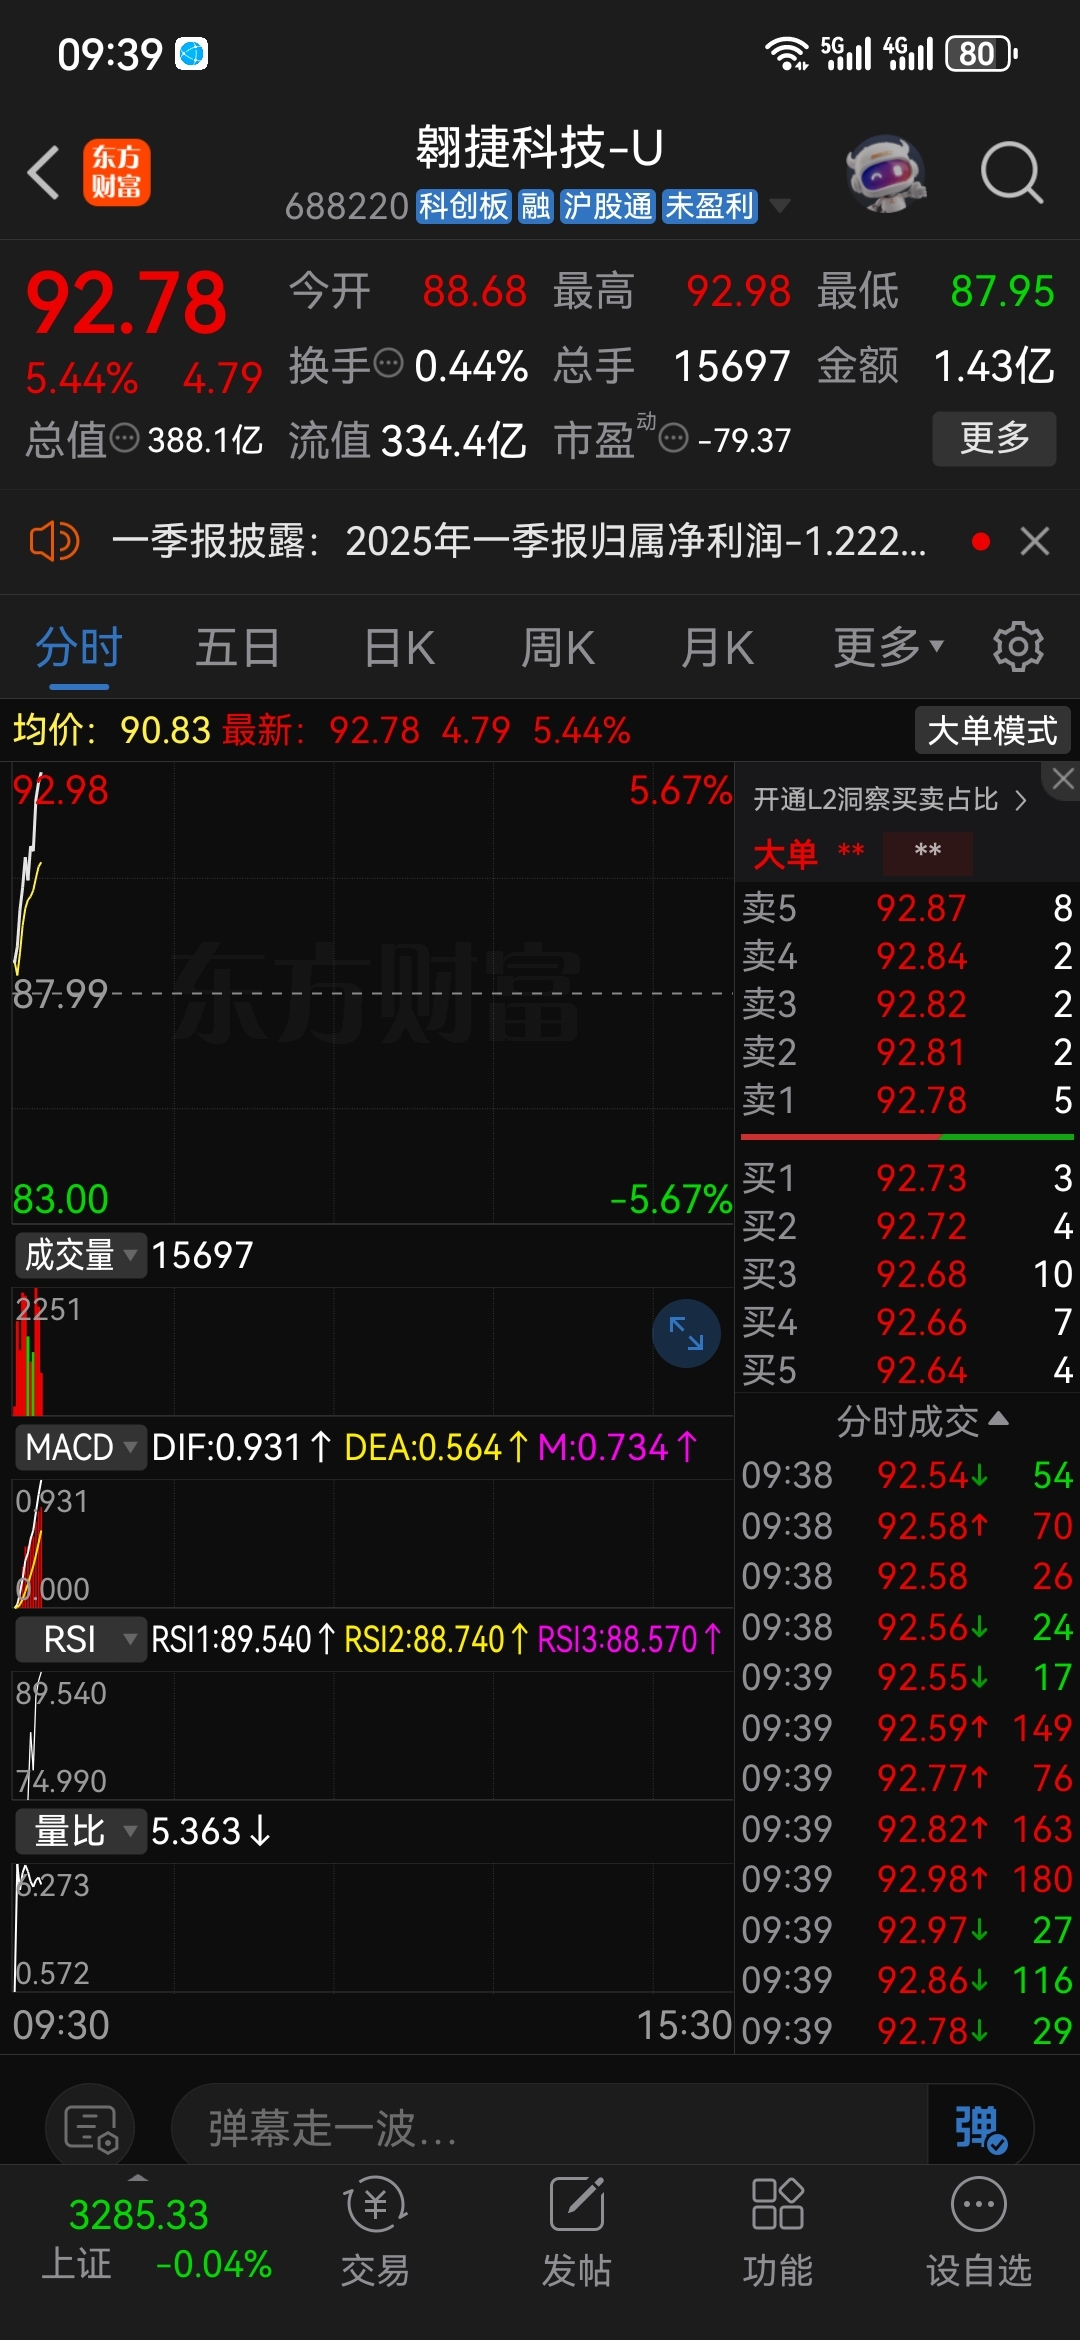The width and height of the screenshot is (1080, 2340).
Task: Select 卖3 row at 92.82
Action: click(907, 1004)
